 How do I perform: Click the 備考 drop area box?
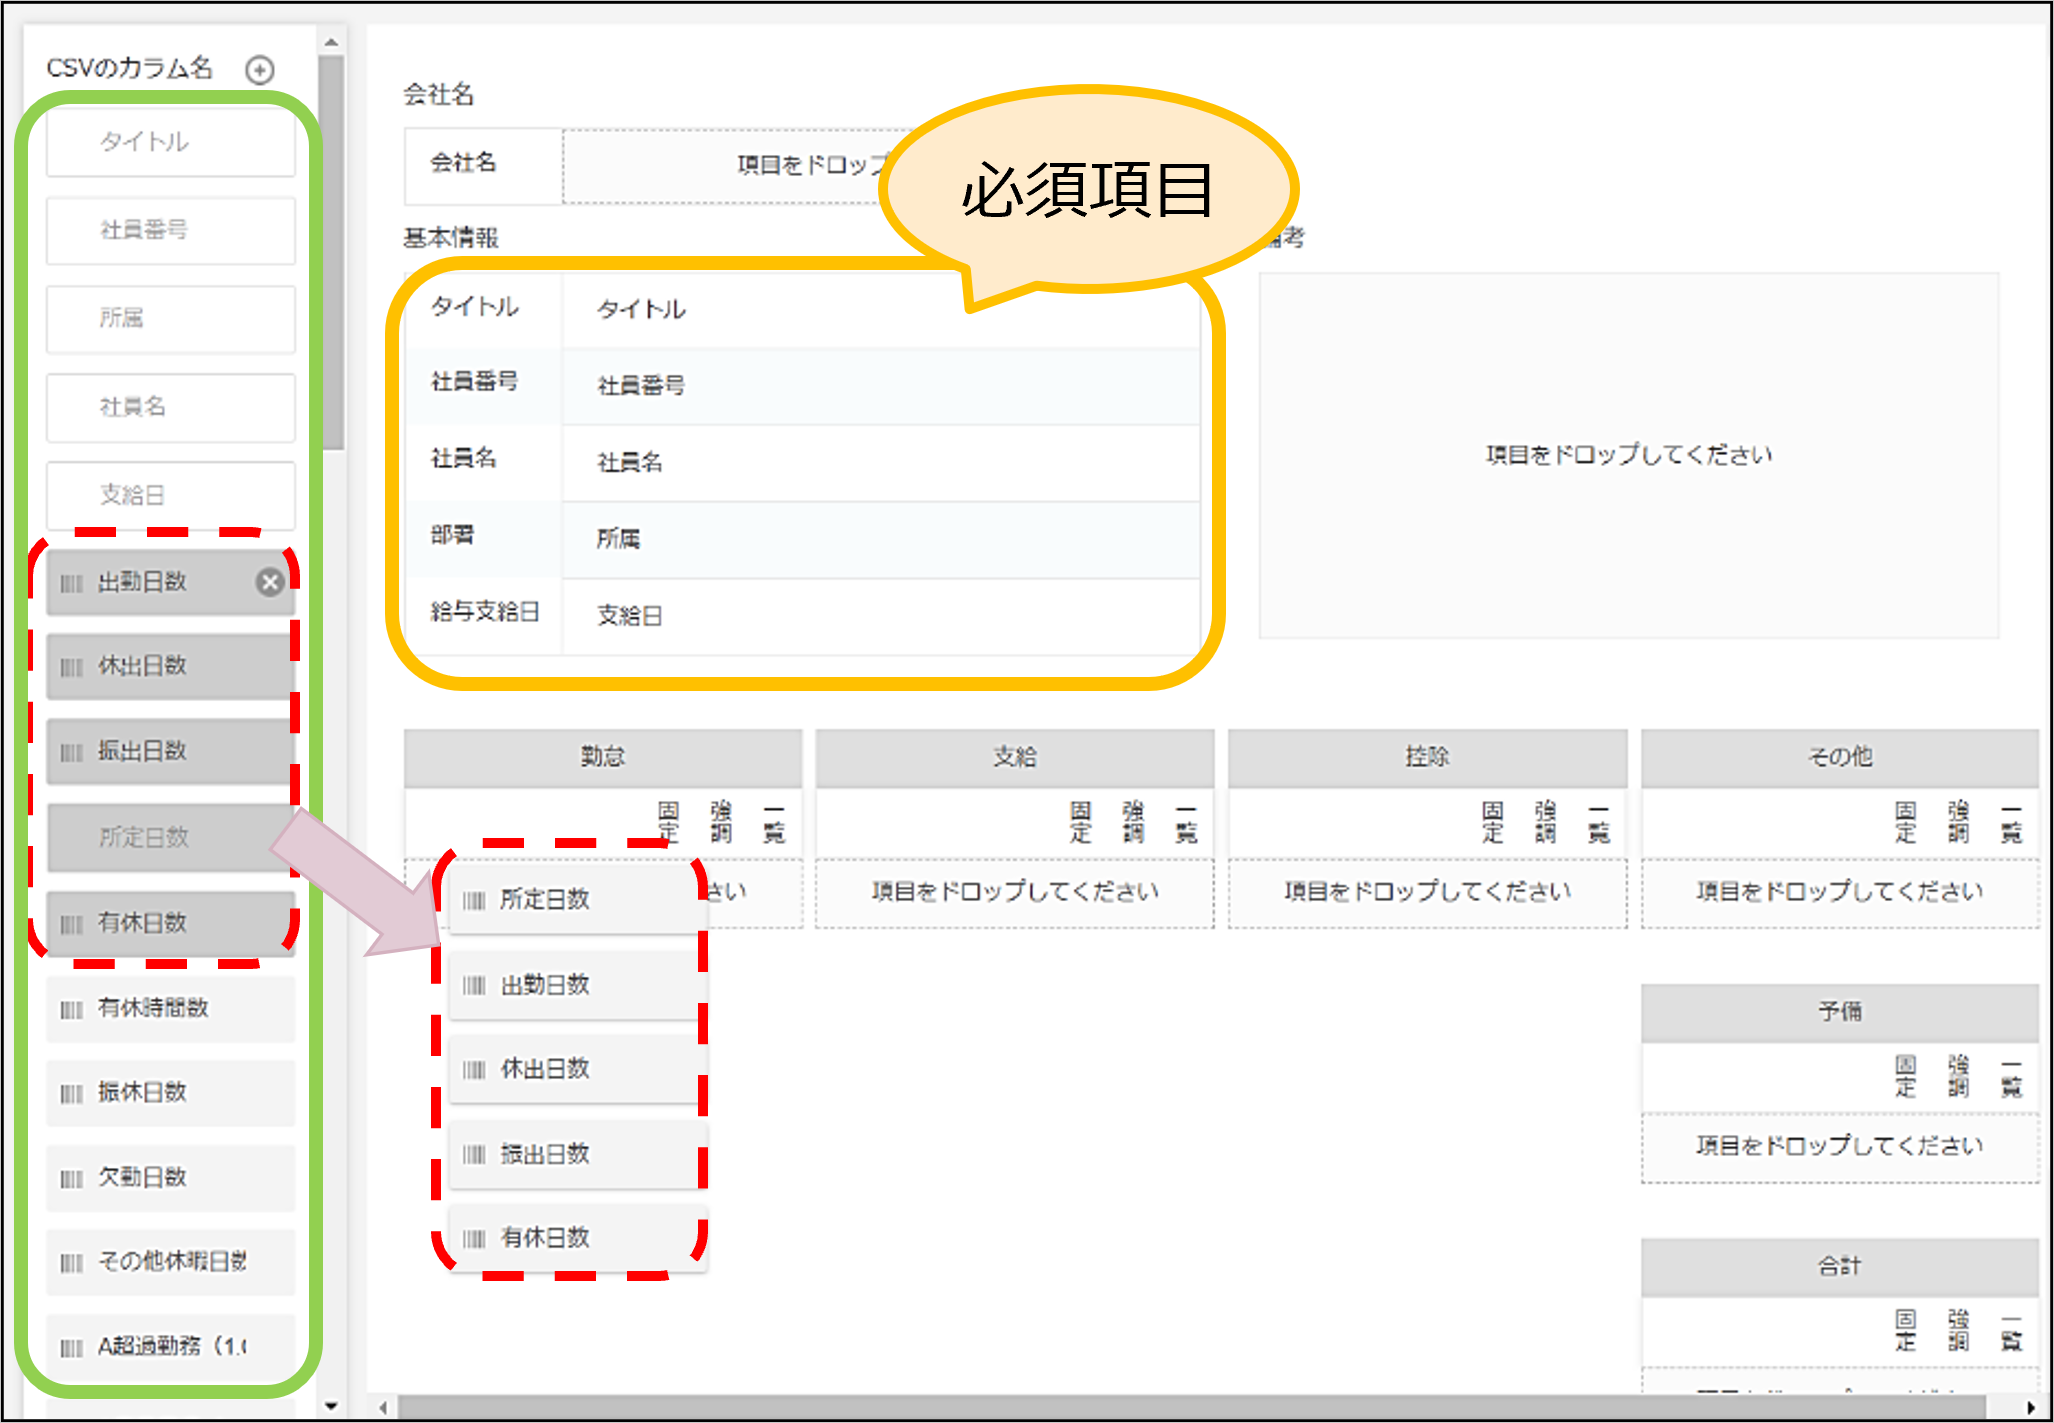click(x=1628, y=455)
